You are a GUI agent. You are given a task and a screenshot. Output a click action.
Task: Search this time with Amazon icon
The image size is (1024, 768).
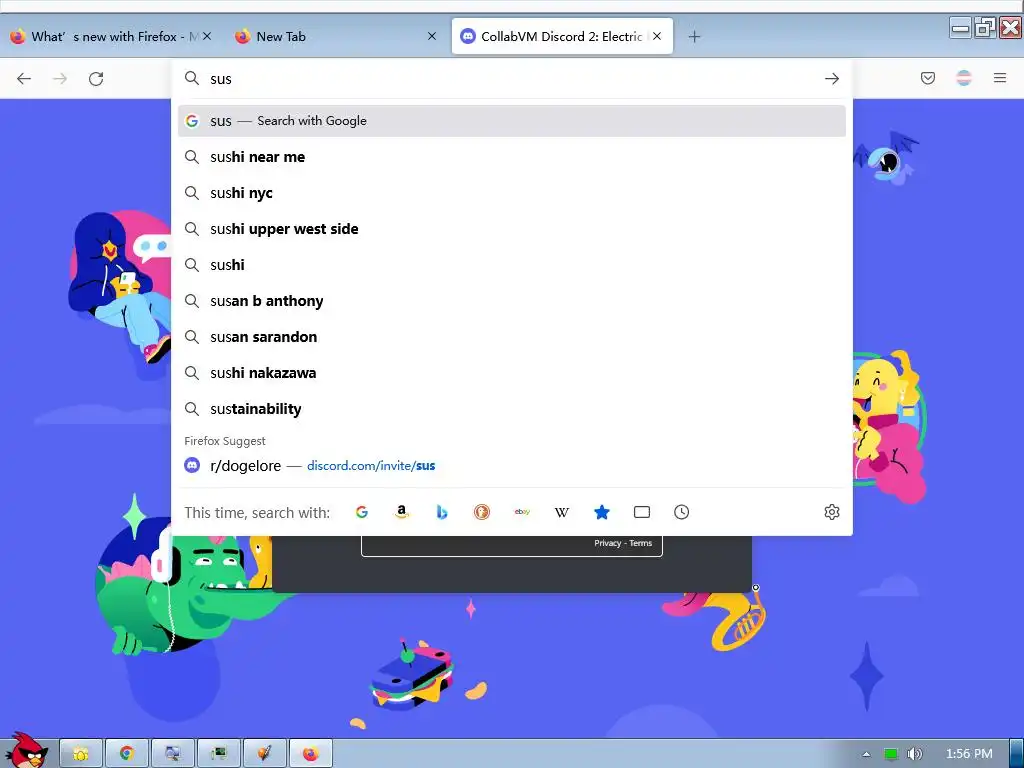point(402,512)
